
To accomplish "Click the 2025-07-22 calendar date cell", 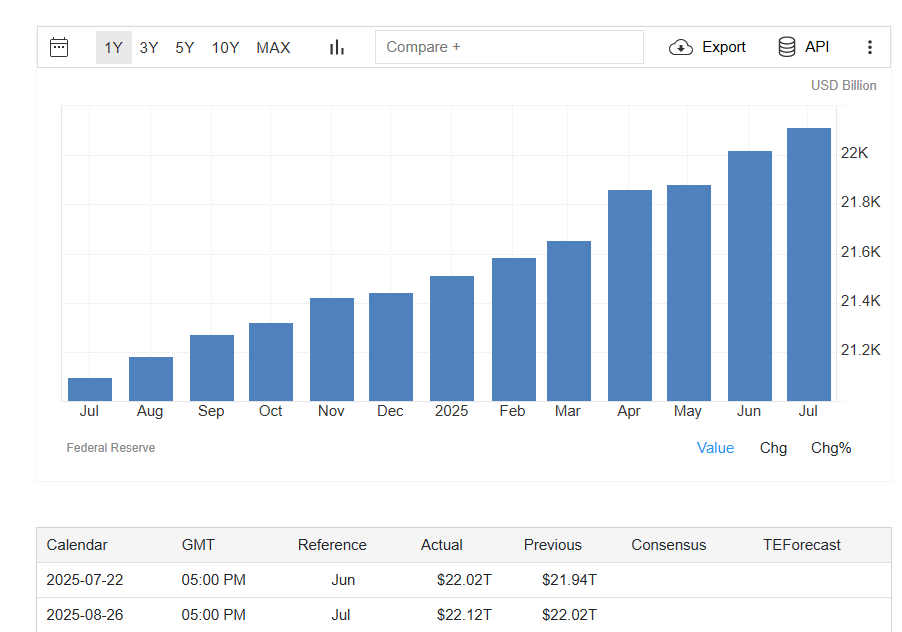I will pyautogui.click(x=85, y=580).
